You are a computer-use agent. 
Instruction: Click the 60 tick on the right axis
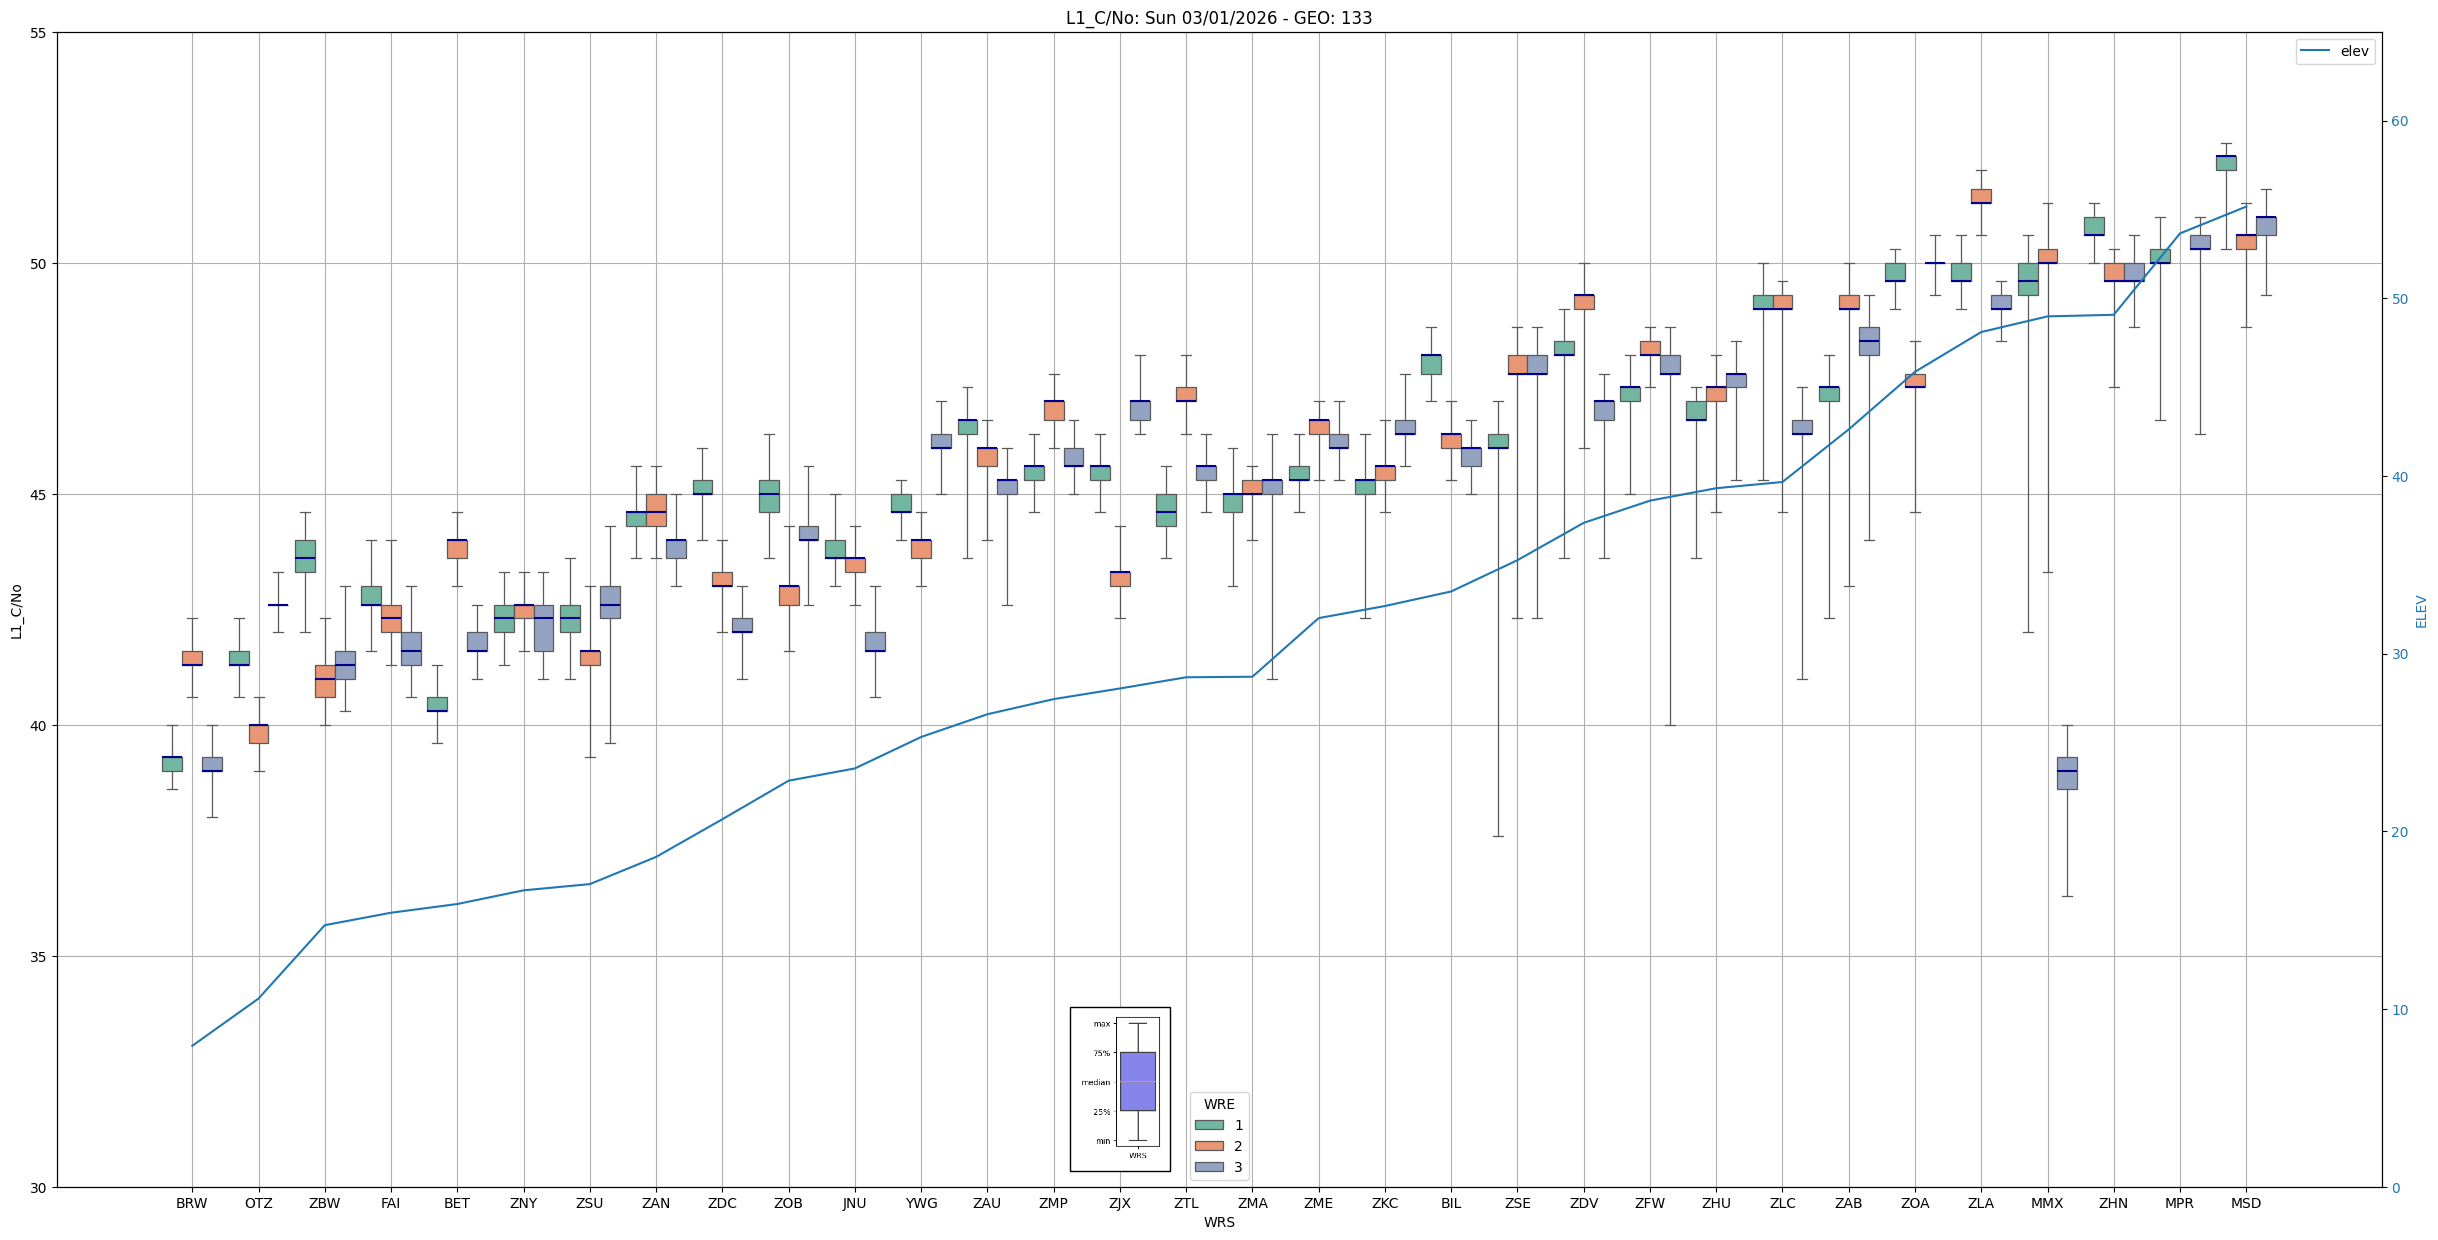[2399, 122]
